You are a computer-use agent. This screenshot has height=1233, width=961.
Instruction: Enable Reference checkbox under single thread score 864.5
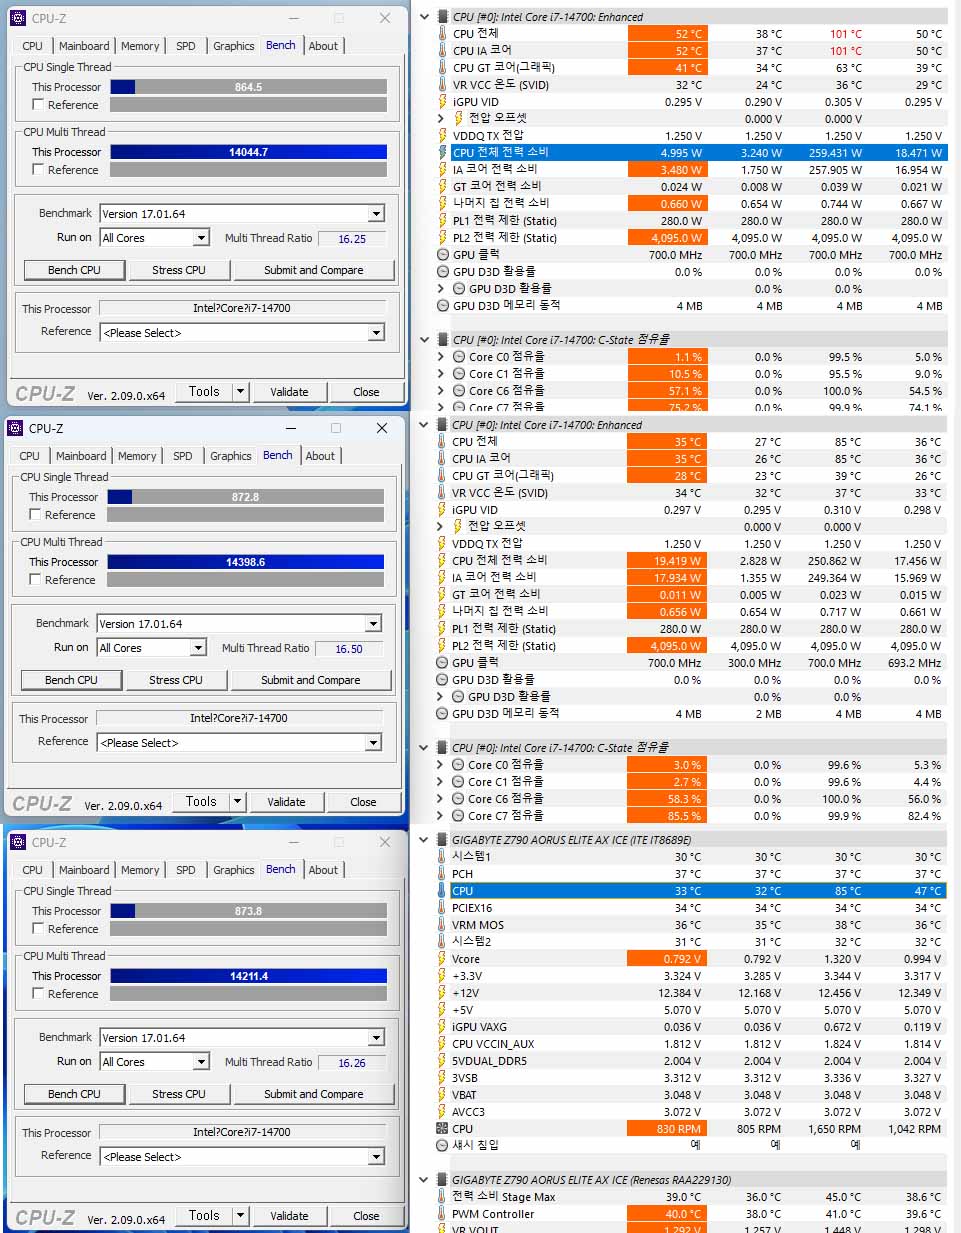pyautogui.click(x=38, y=105)
